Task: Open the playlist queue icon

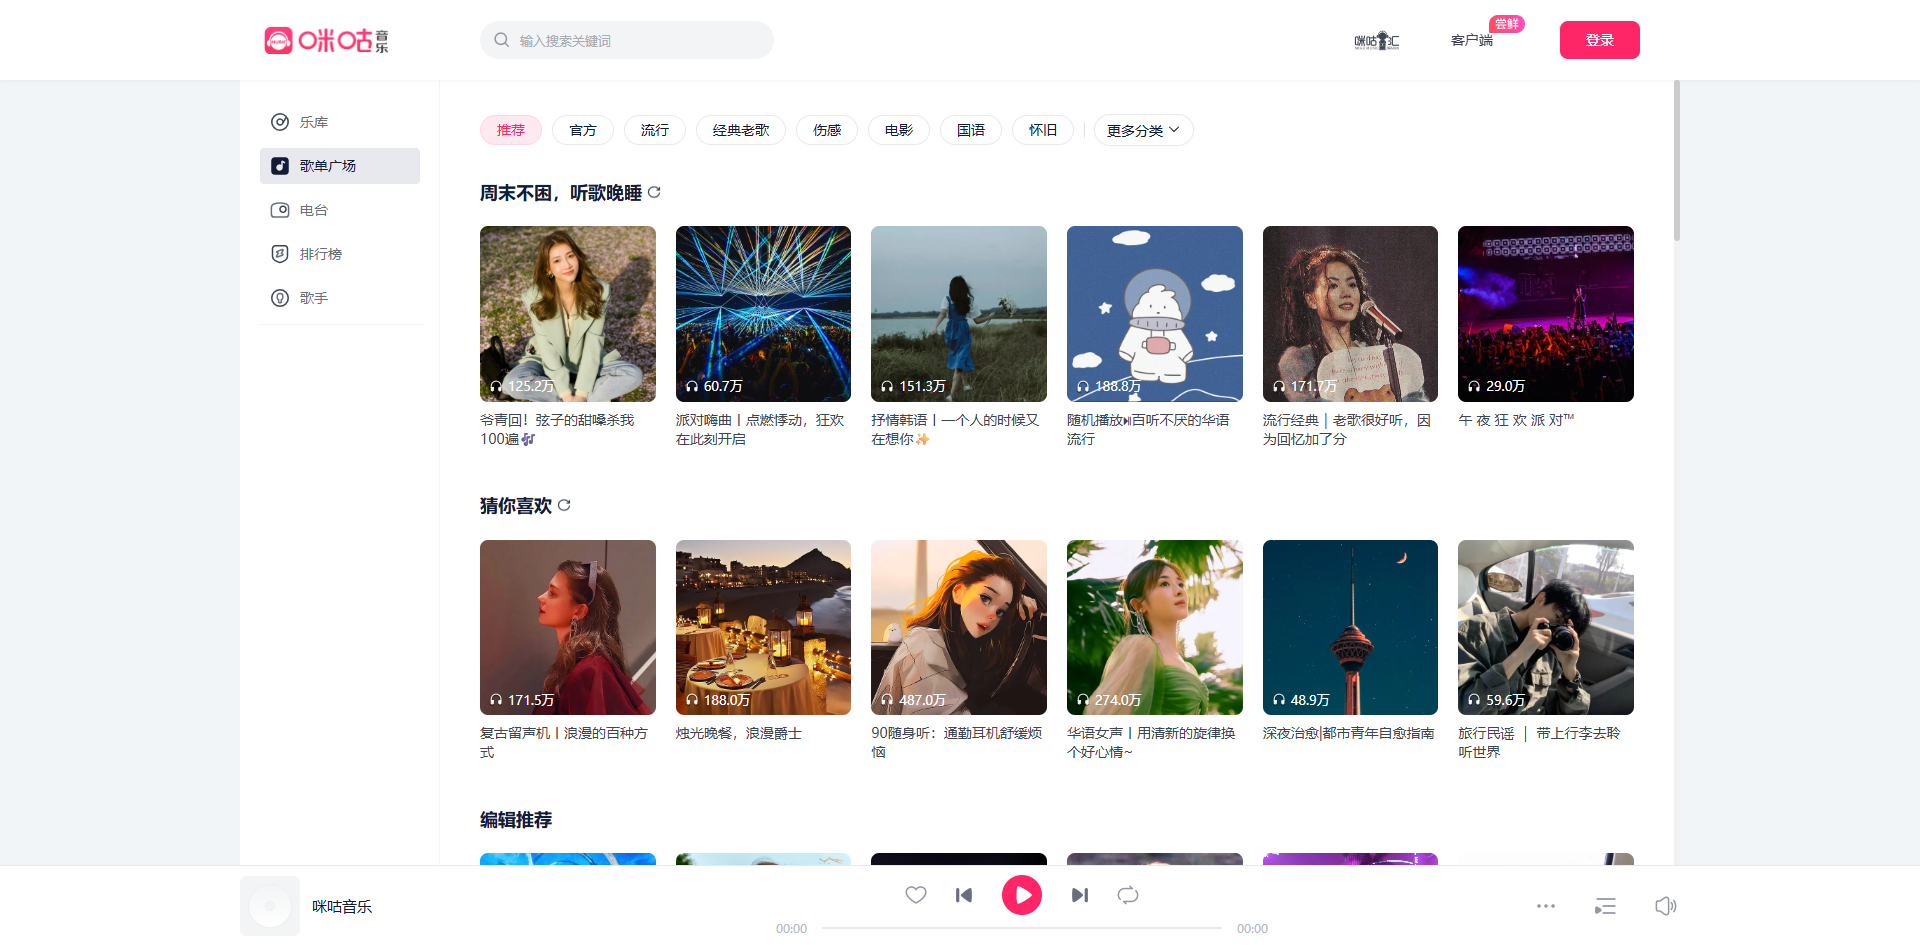Action: (x=1605, y=906)
